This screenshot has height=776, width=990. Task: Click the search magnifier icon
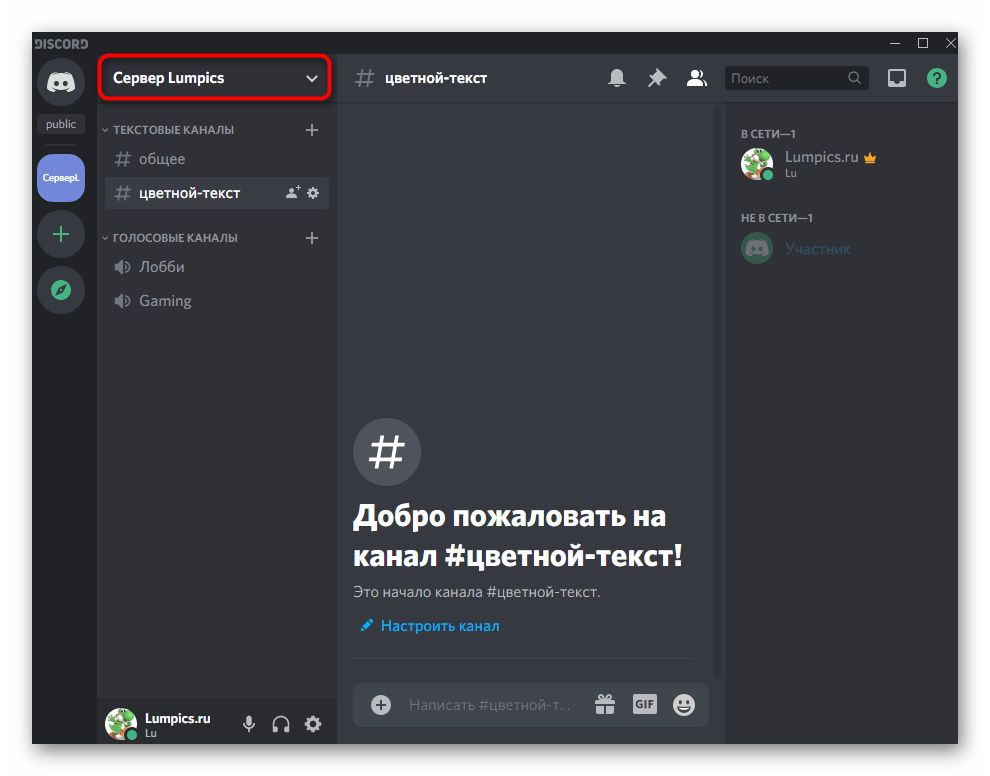pos(854,78)
